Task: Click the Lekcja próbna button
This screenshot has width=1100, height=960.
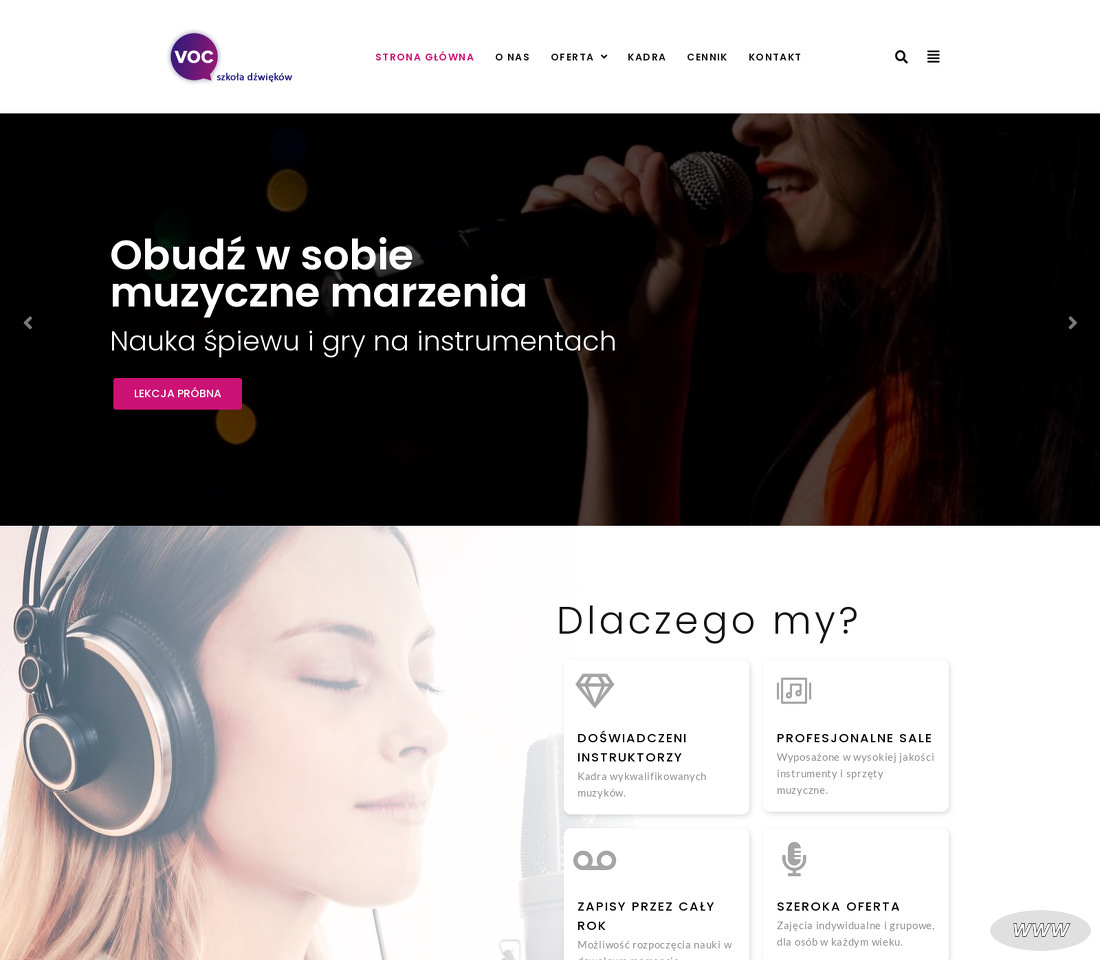Action: click(177, 394)
